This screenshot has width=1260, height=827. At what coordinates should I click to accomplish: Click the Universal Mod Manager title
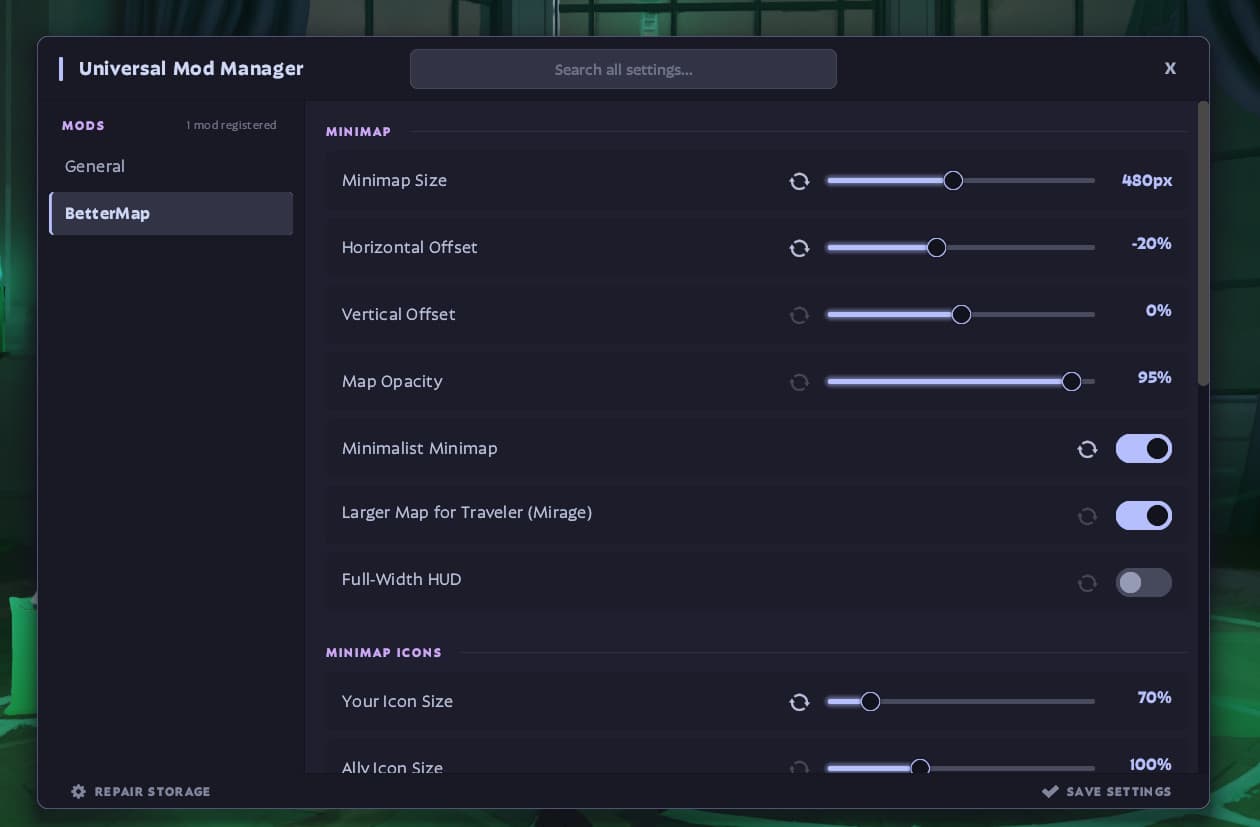click(191, 69)
